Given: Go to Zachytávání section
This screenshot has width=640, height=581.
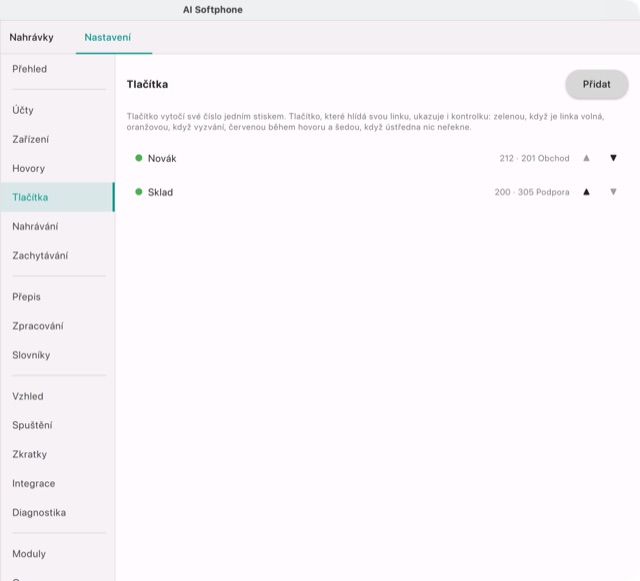Looking at the screenshot, I should click(x=57, y=256).
